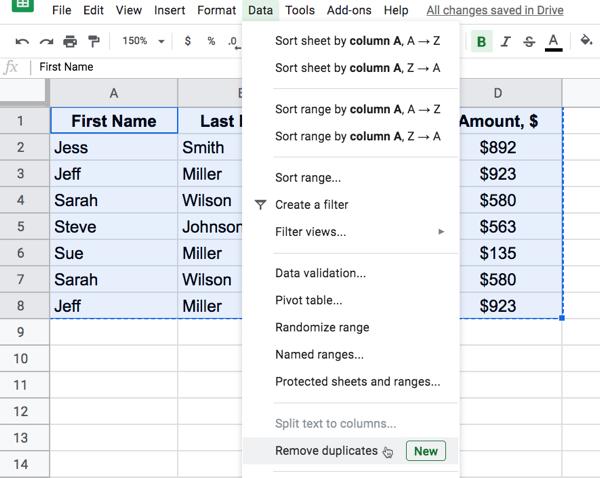Click cell containing Steve
600x478 pixels.
tap(114, 227)
